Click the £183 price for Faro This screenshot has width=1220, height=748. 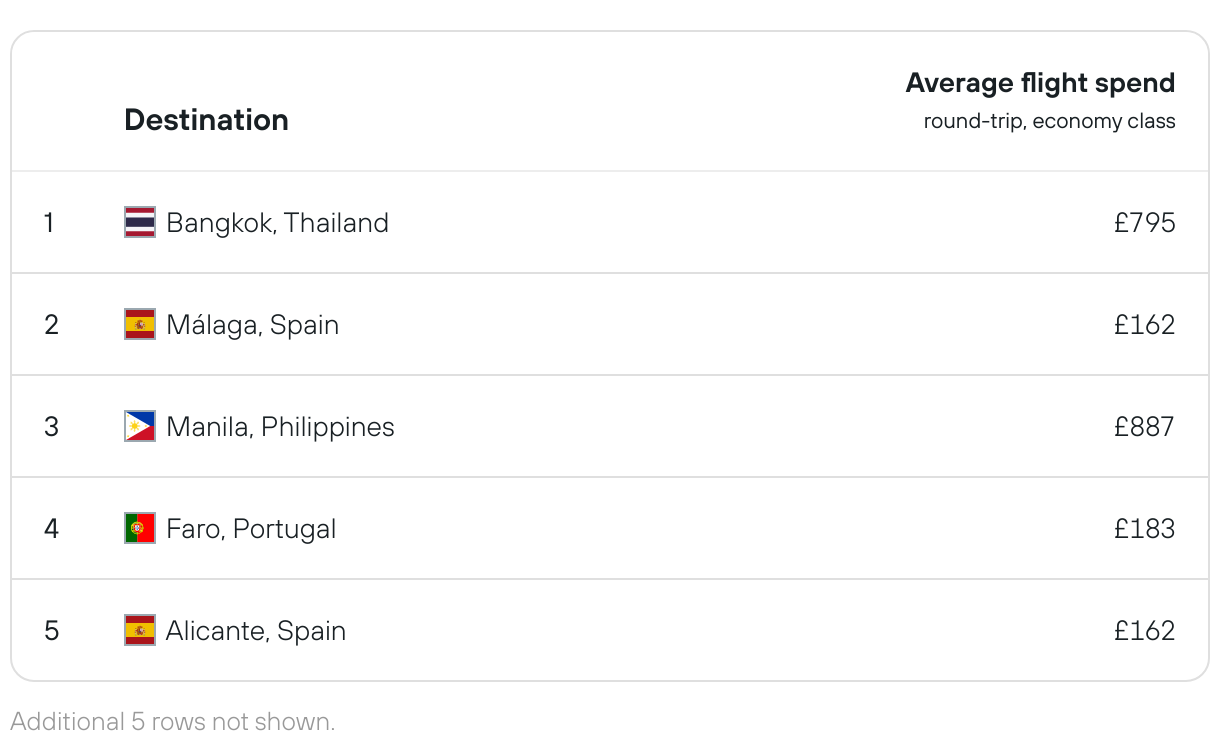1144,528
